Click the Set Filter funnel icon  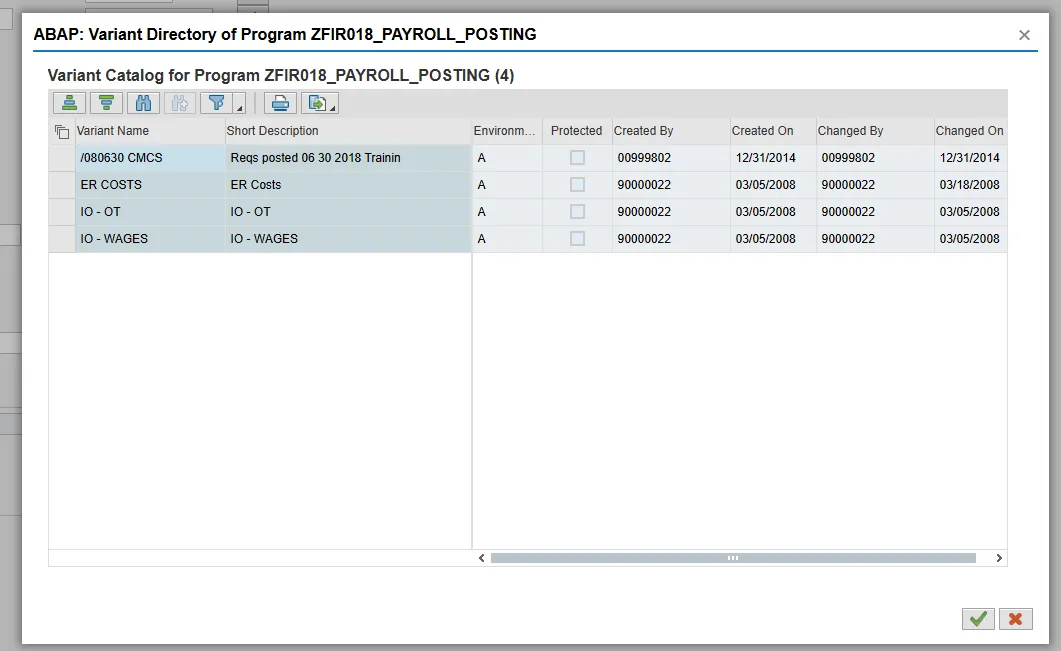[x=216, y=103]
